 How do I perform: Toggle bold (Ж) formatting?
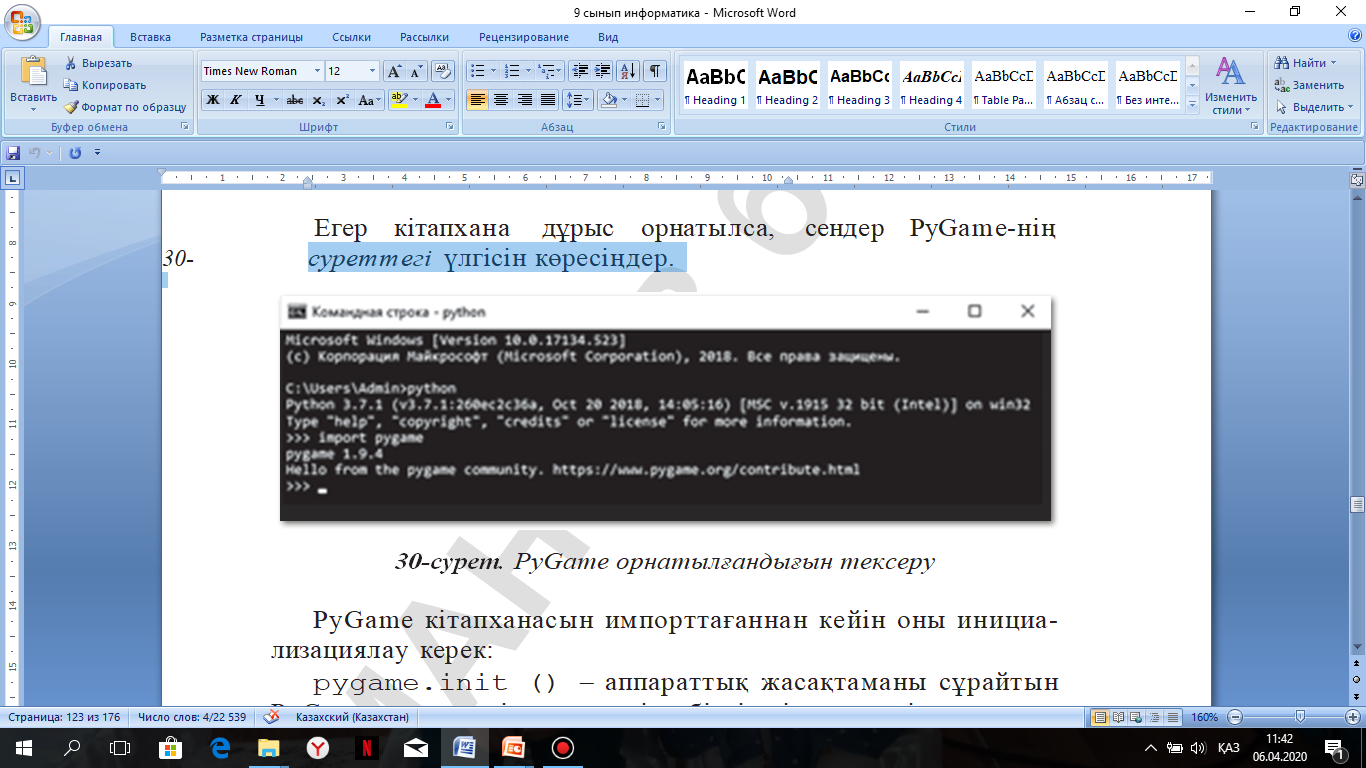[212, 100]
